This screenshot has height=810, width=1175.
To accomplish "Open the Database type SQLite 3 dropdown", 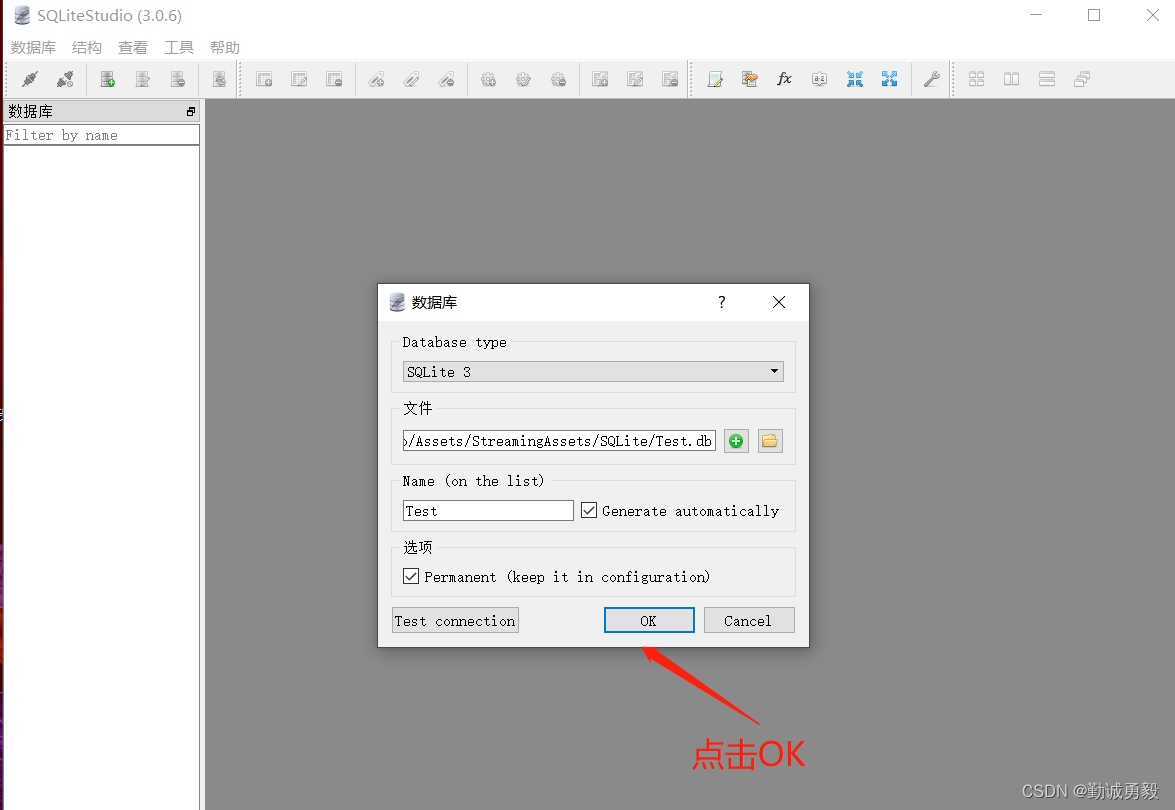I will pos(593,372).
